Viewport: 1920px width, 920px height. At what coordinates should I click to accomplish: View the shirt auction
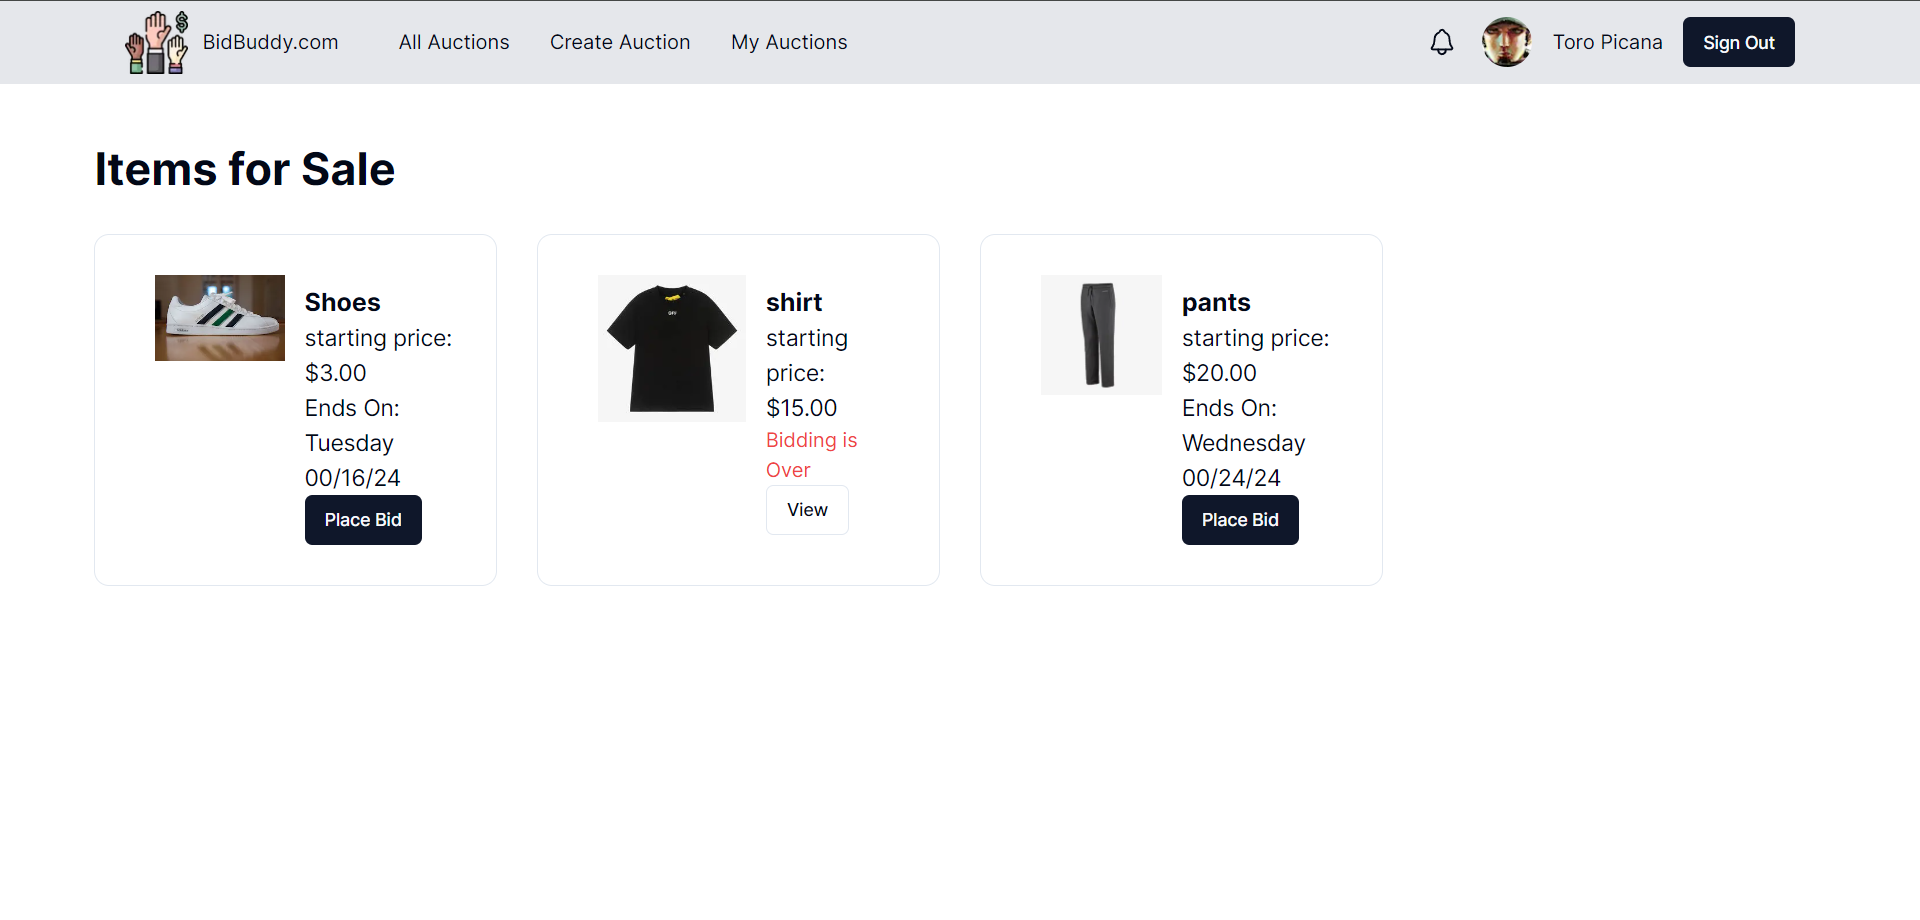pyautogui.click(x=807, y=510)
